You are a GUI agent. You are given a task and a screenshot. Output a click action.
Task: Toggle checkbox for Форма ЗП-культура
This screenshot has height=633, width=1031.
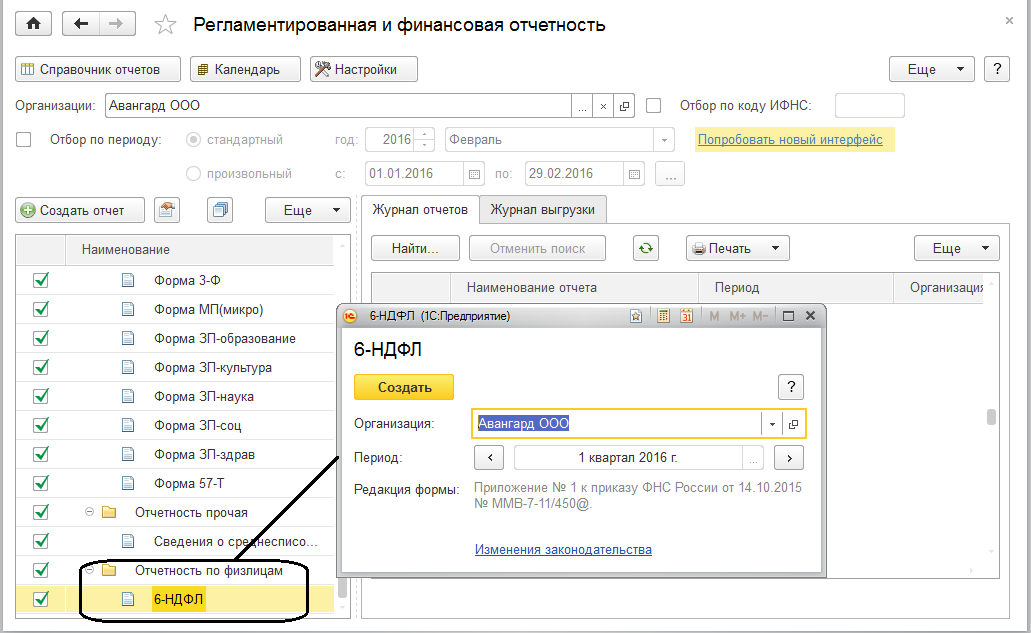tap(41, 367)
